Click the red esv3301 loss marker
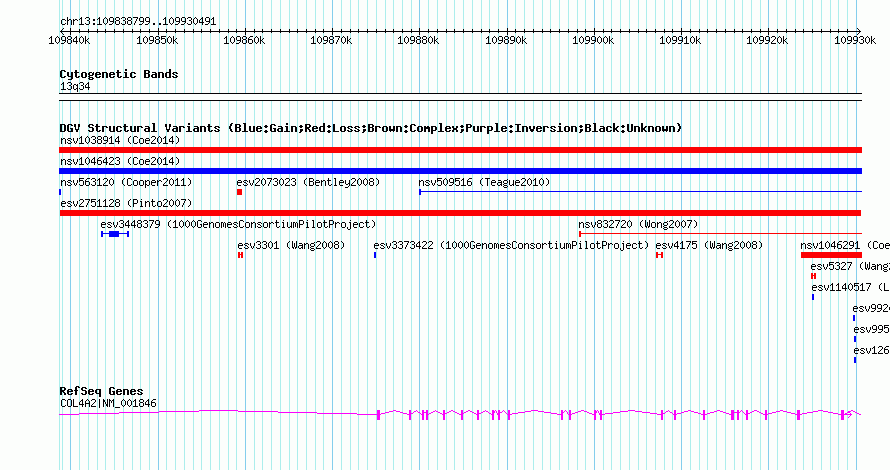The height and width of the screenshot is (470, 890). point(241,255)
